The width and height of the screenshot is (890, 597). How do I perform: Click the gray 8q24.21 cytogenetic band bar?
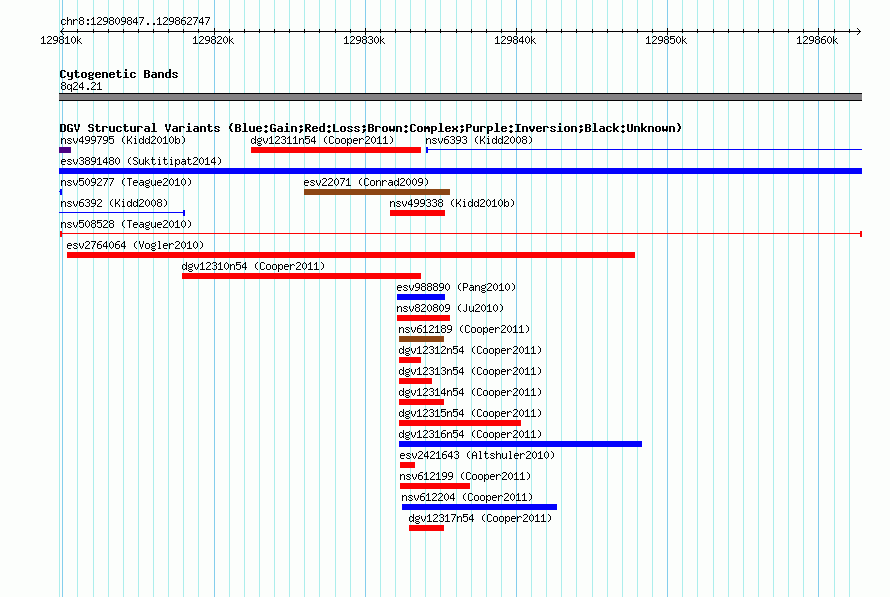tap(460, 97)
